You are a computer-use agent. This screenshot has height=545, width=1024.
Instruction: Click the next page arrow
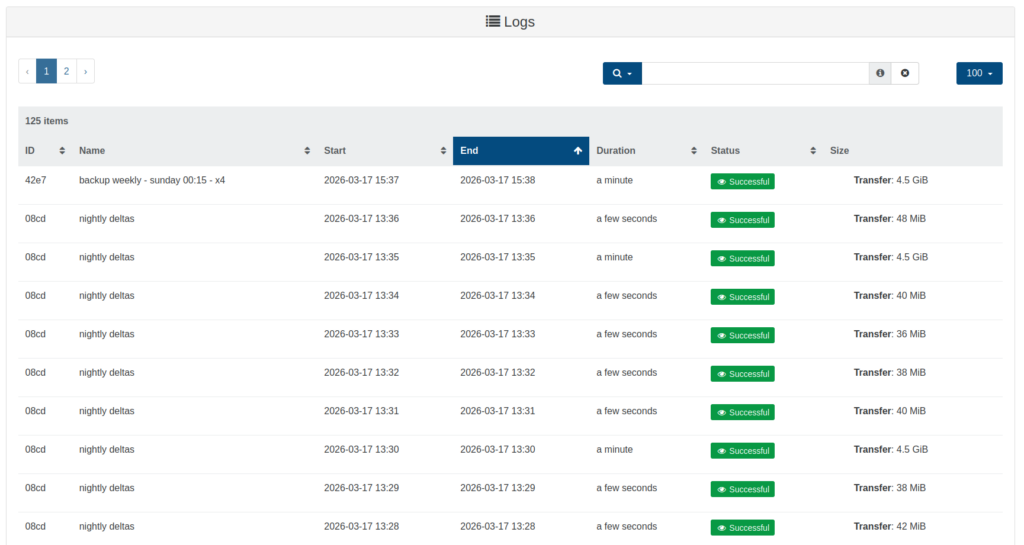tap(86, 71)
